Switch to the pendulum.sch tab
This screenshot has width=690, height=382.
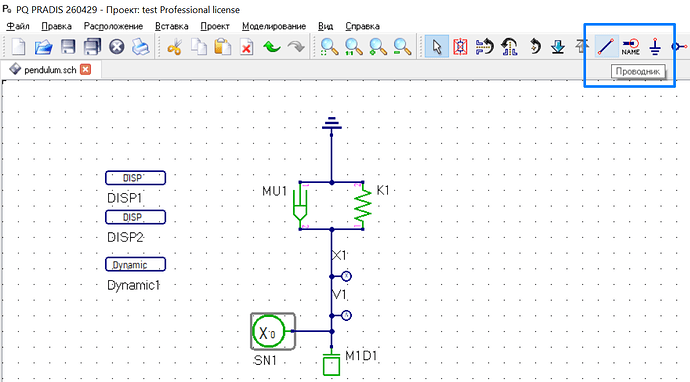tap(50, 70)
